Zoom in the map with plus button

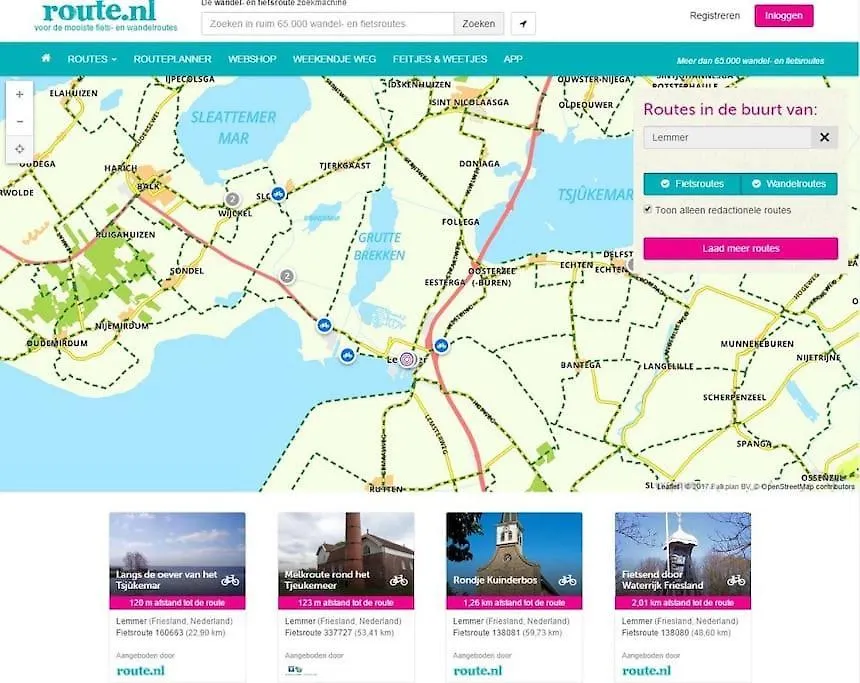point(20,94)
